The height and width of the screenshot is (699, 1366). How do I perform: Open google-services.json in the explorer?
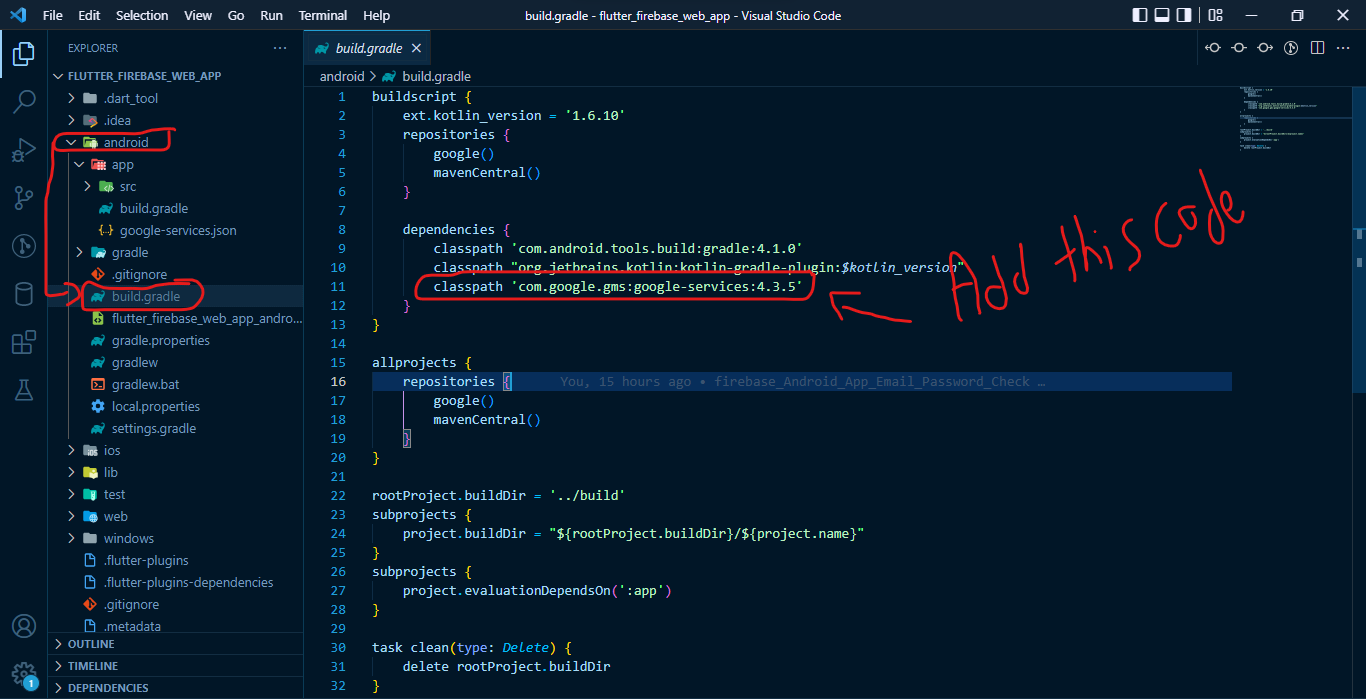pos(176,230)
